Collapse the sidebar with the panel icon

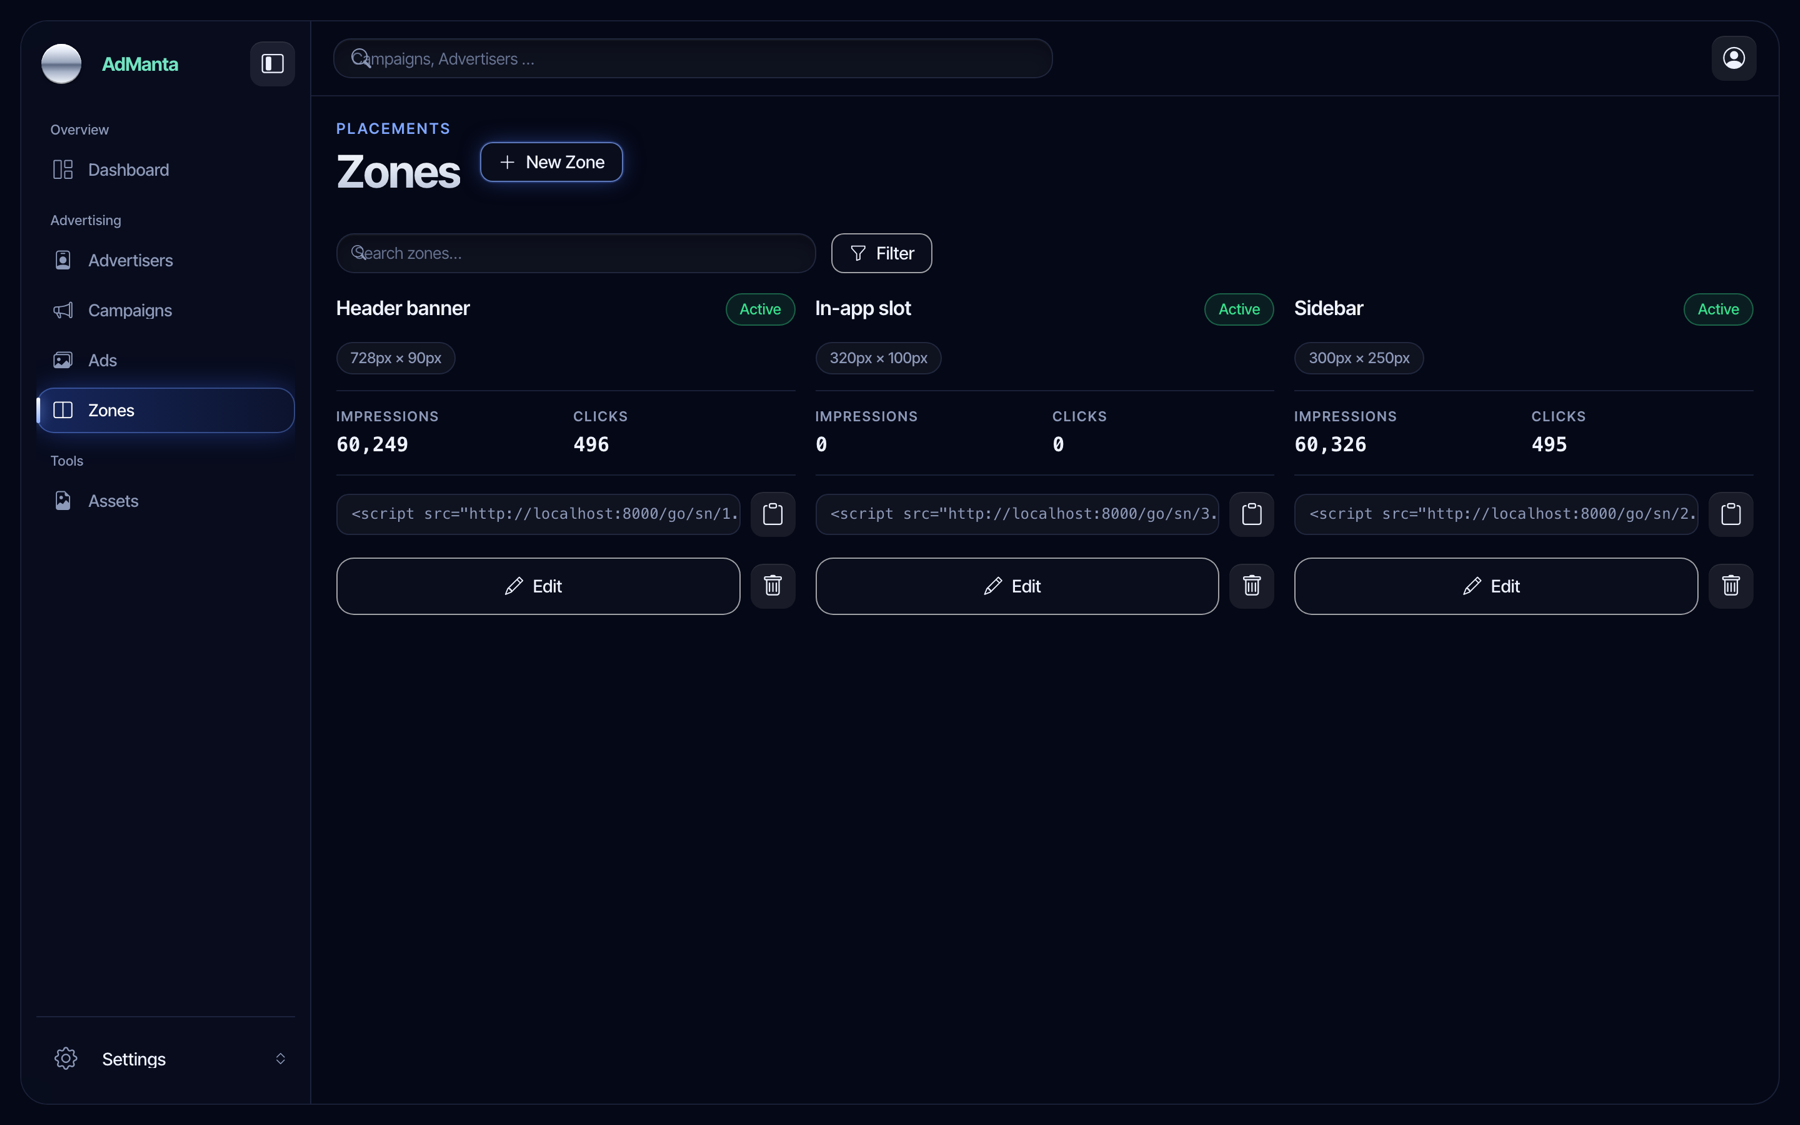pyautogui.click(x=272, y=63)
